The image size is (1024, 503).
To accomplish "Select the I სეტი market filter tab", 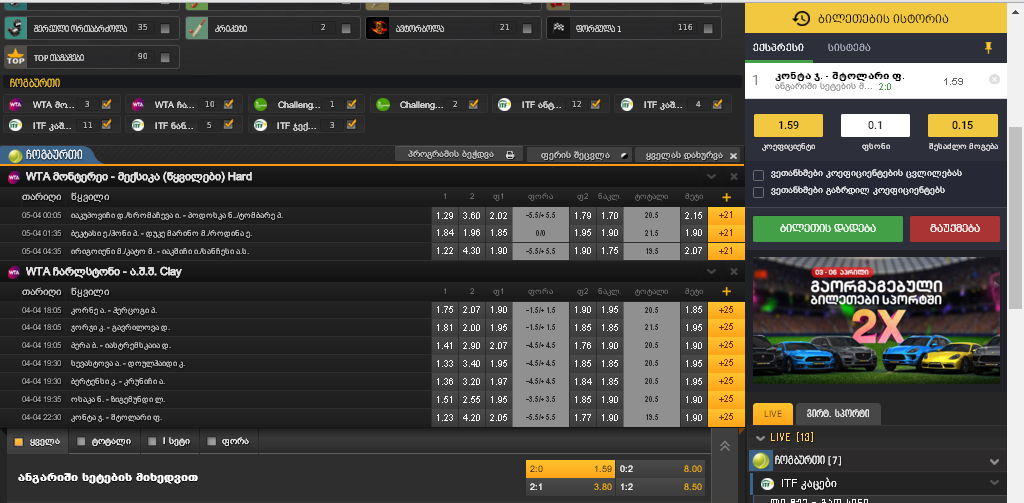I will click(x=170, y=442).
